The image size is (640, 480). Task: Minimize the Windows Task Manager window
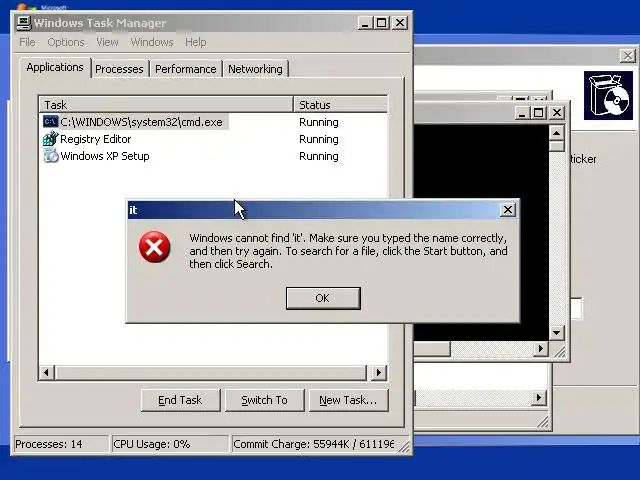click(x=365, y=23)
